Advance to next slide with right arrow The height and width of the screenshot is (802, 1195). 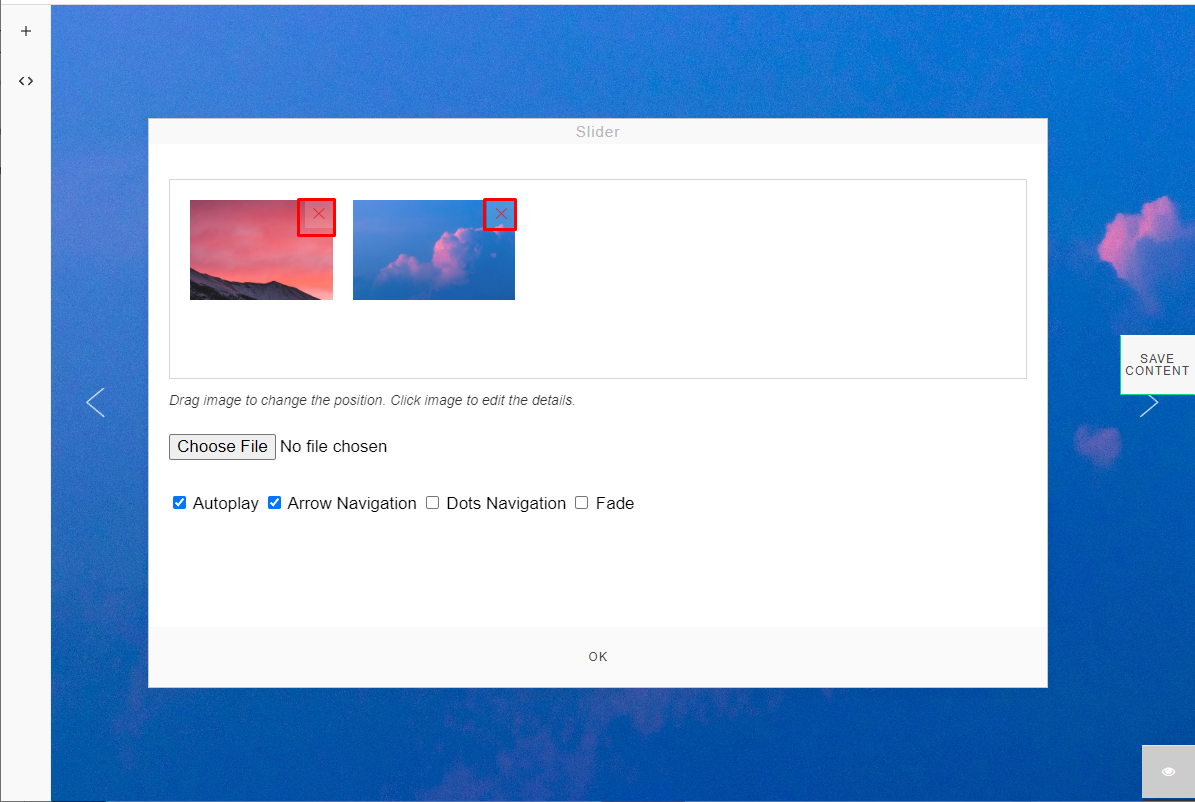point(1149,404)
